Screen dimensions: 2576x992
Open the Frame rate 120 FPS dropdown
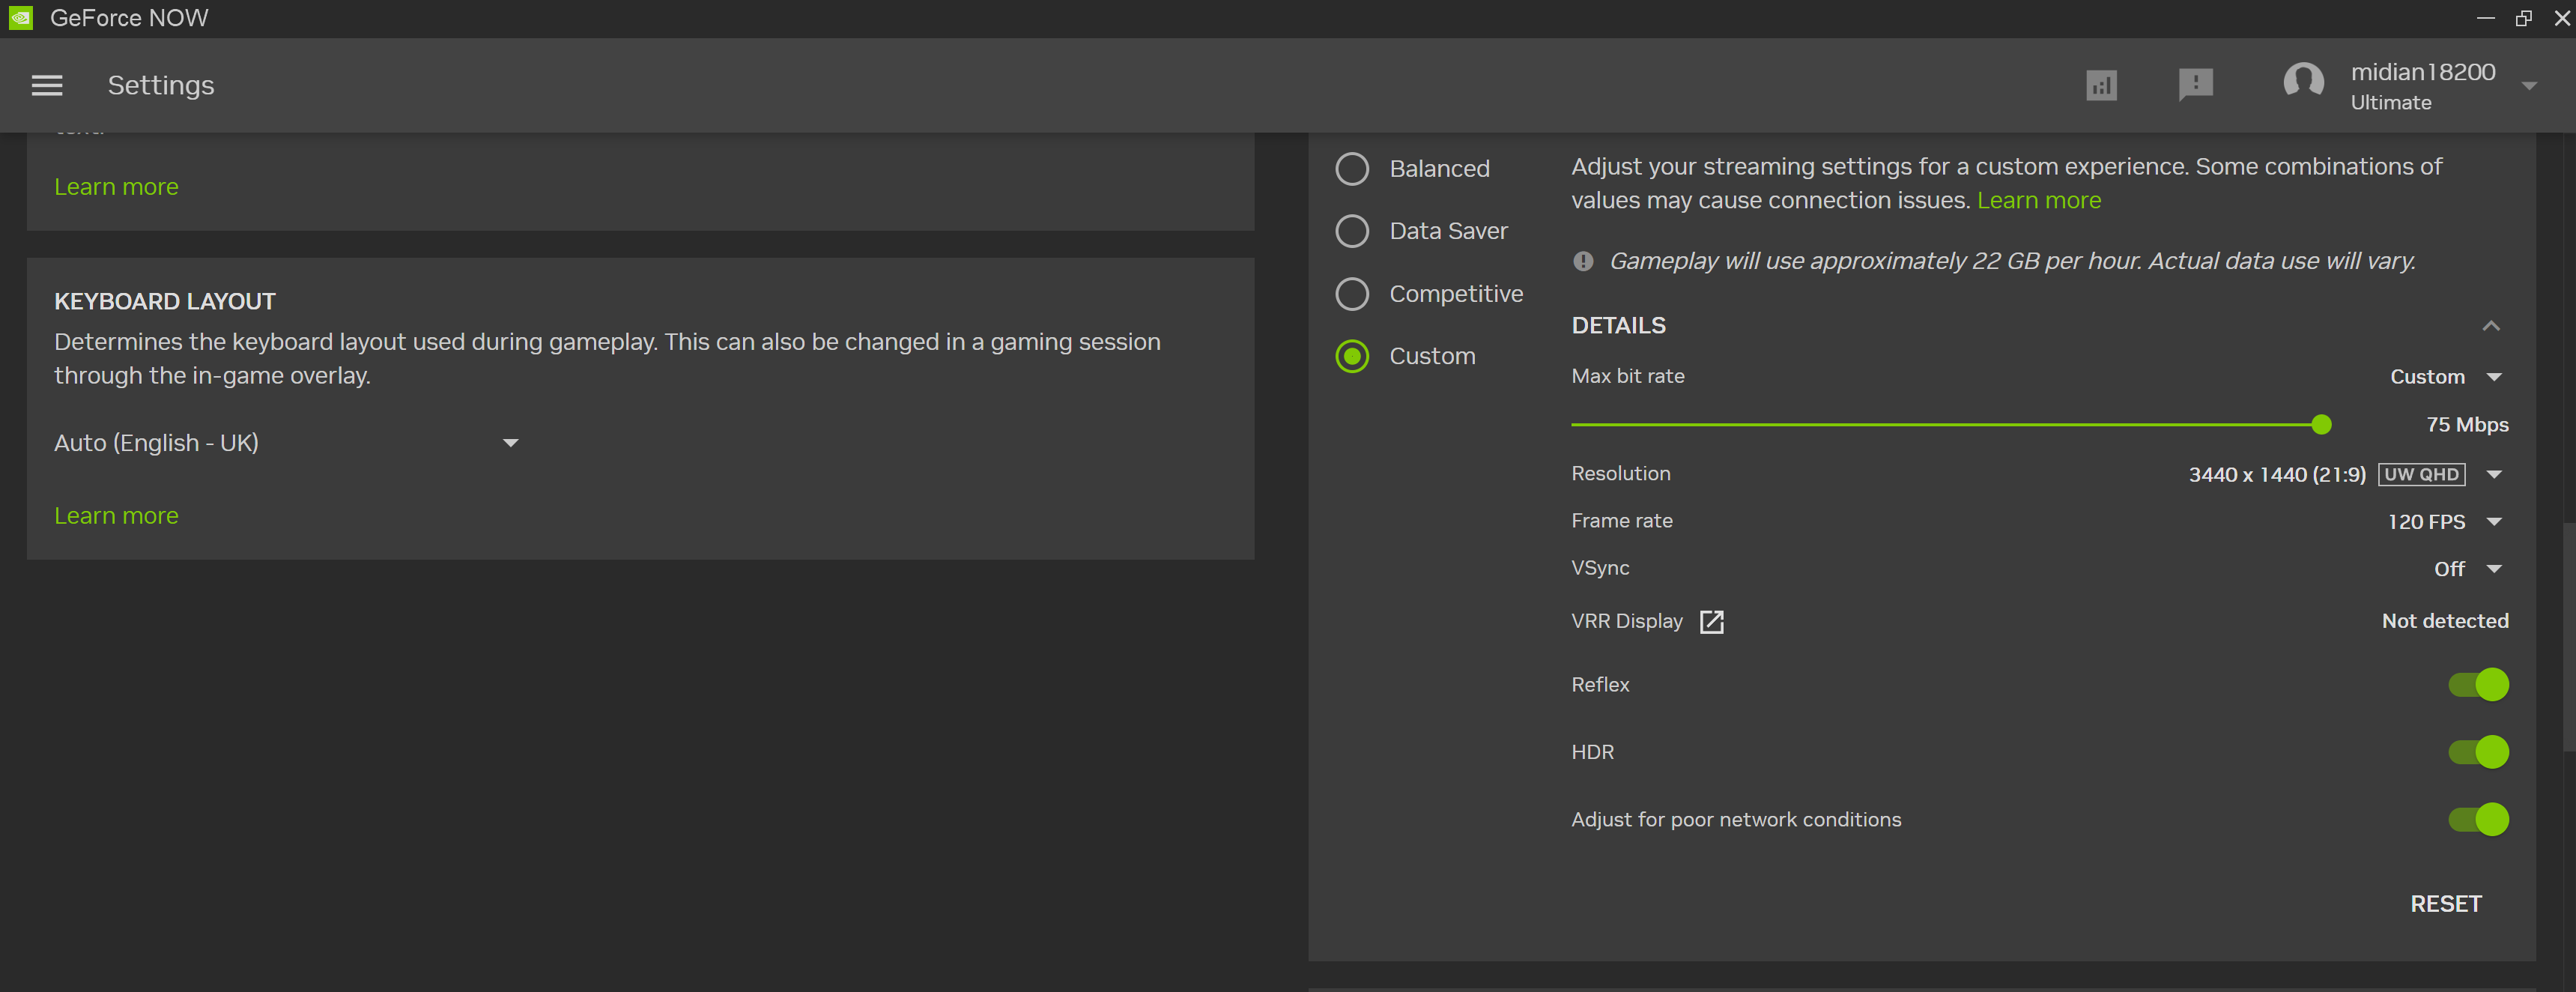(2494, 522)
